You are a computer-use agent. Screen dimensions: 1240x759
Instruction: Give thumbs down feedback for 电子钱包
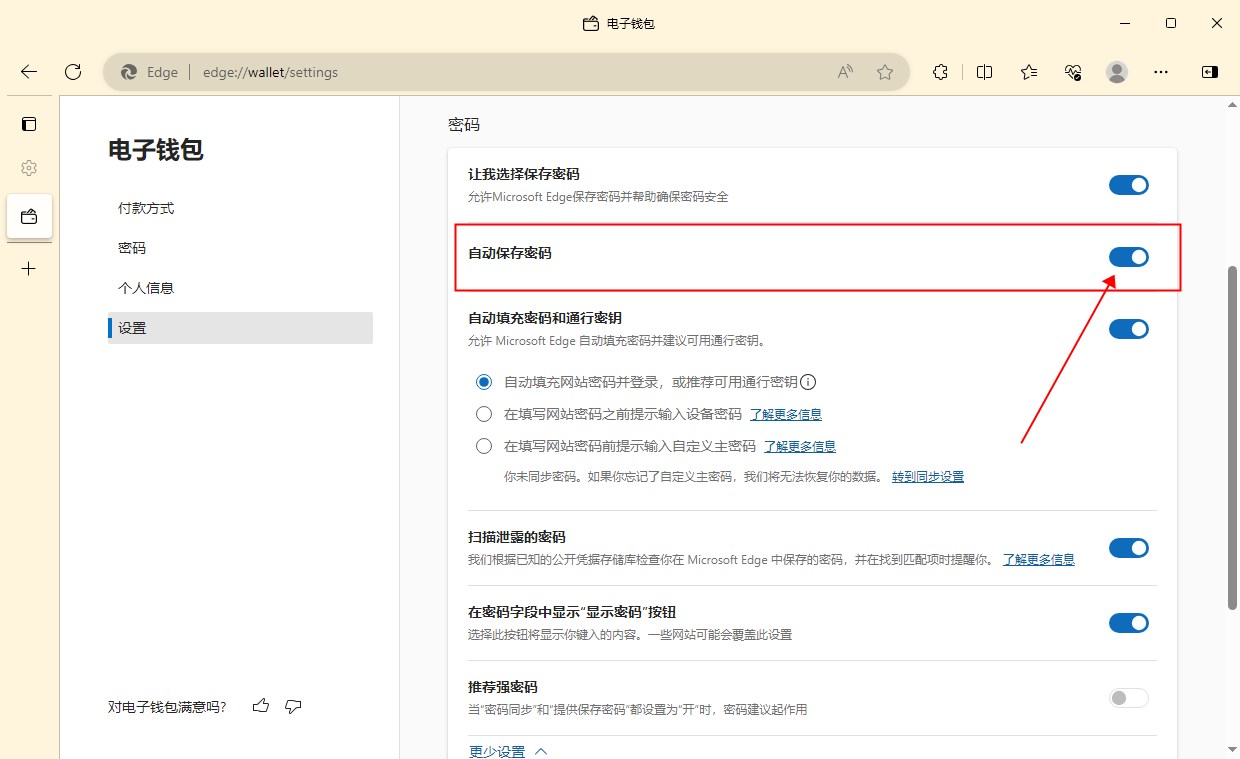(293, 706)
